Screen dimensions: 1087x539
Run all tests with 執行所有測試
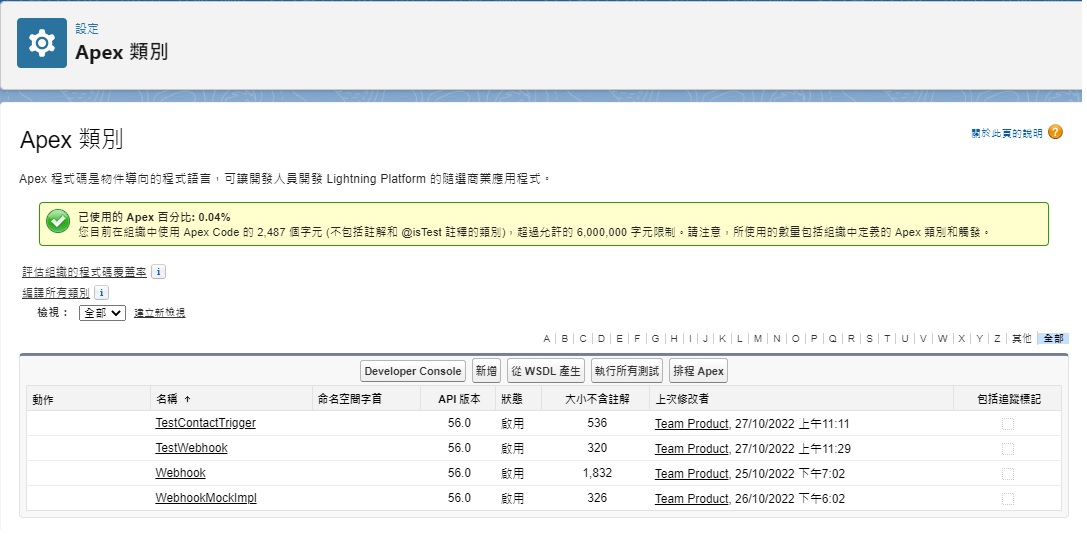[627, 371]
